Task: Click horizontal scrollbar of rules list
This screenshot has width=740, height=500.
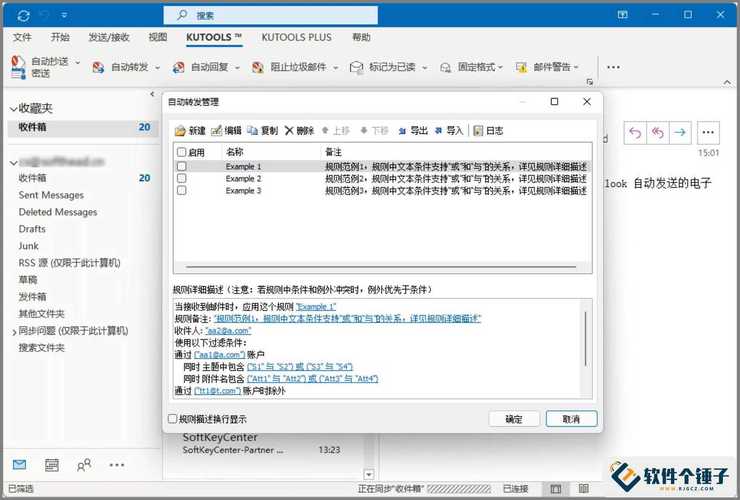Action: click(380, 267)
